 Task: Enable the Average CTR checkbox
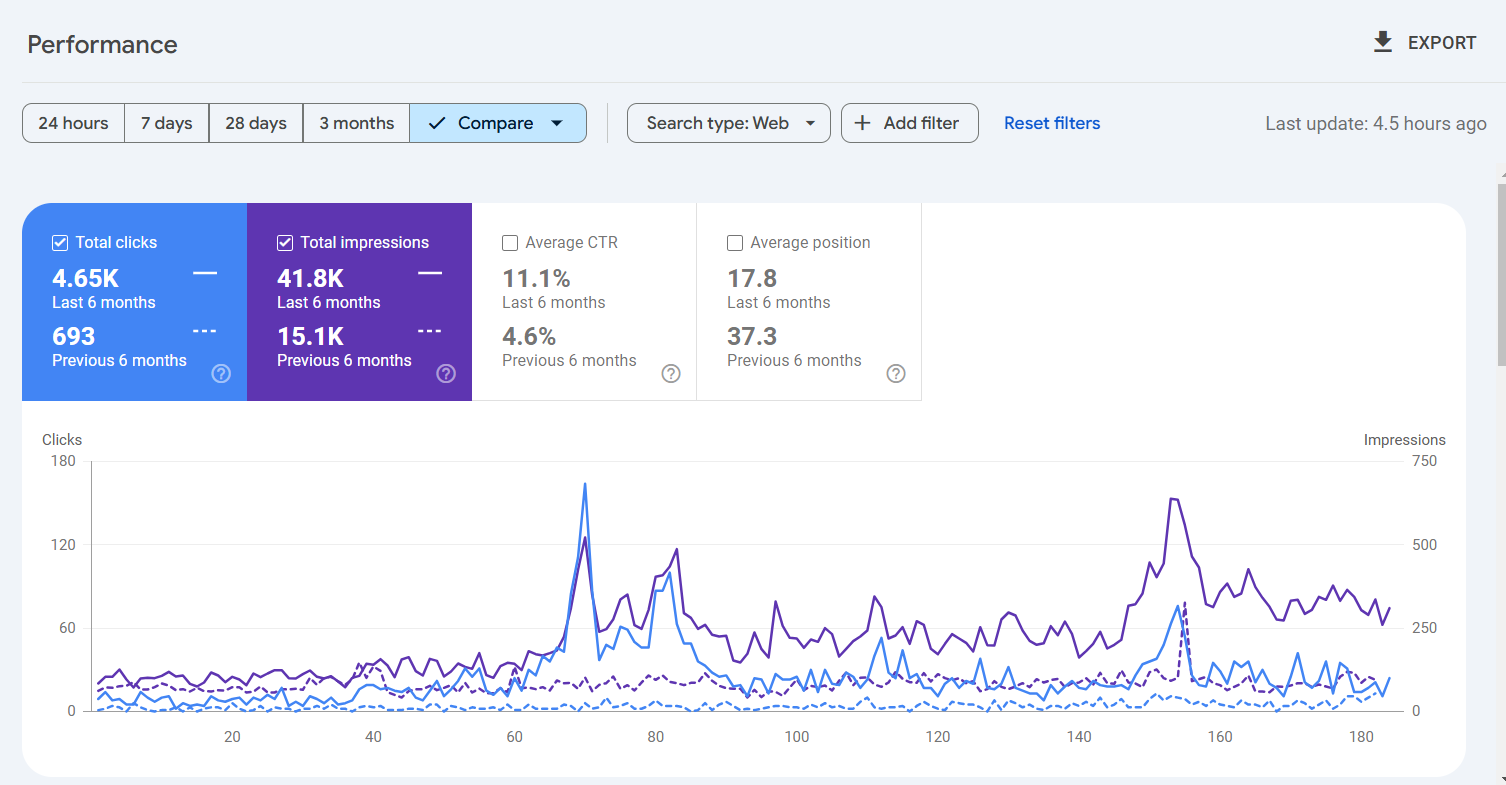510,242
